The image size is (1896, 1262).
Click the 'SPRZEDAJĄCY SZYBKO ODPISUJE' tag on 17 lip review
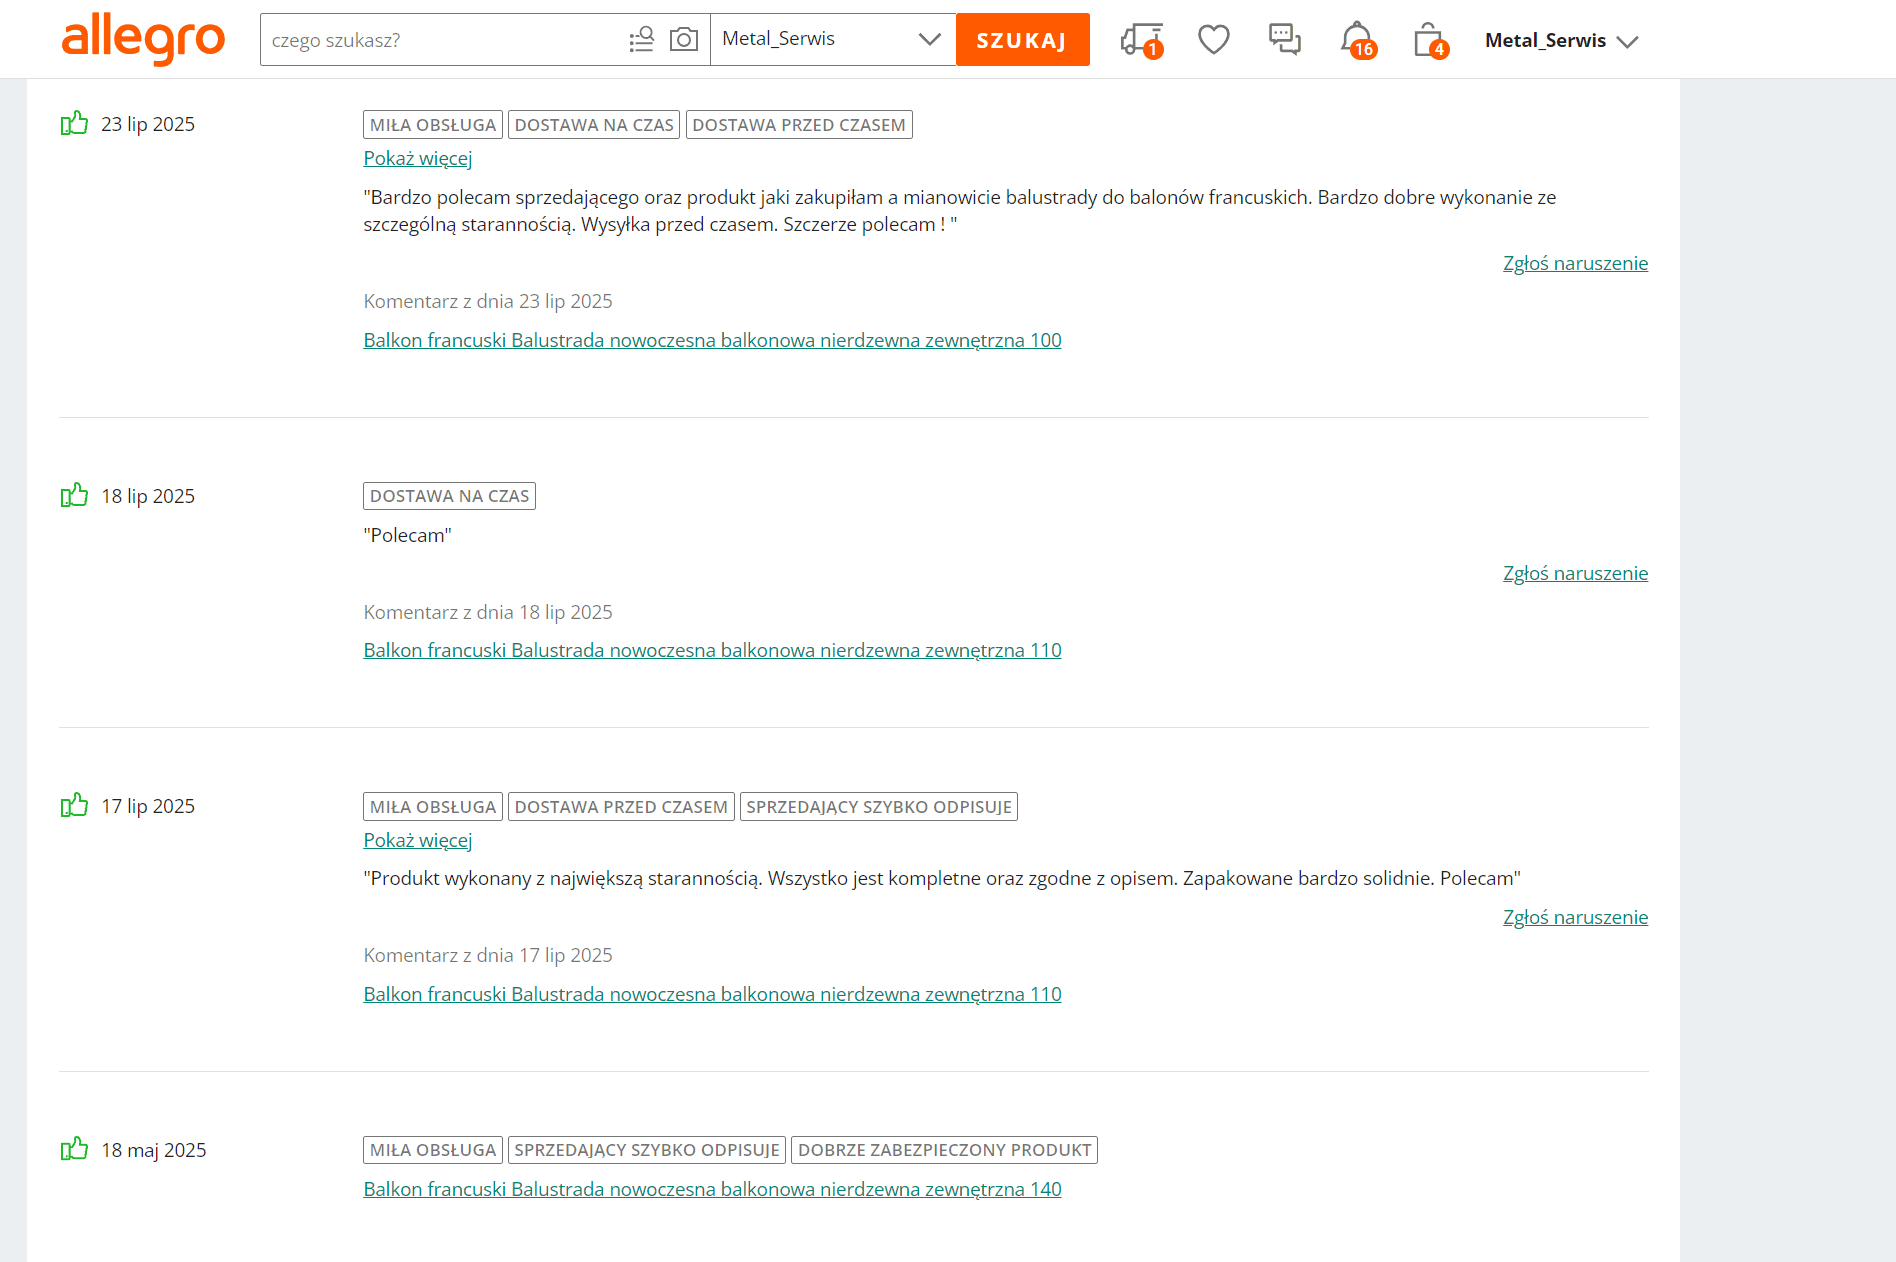tap(878, 807)
